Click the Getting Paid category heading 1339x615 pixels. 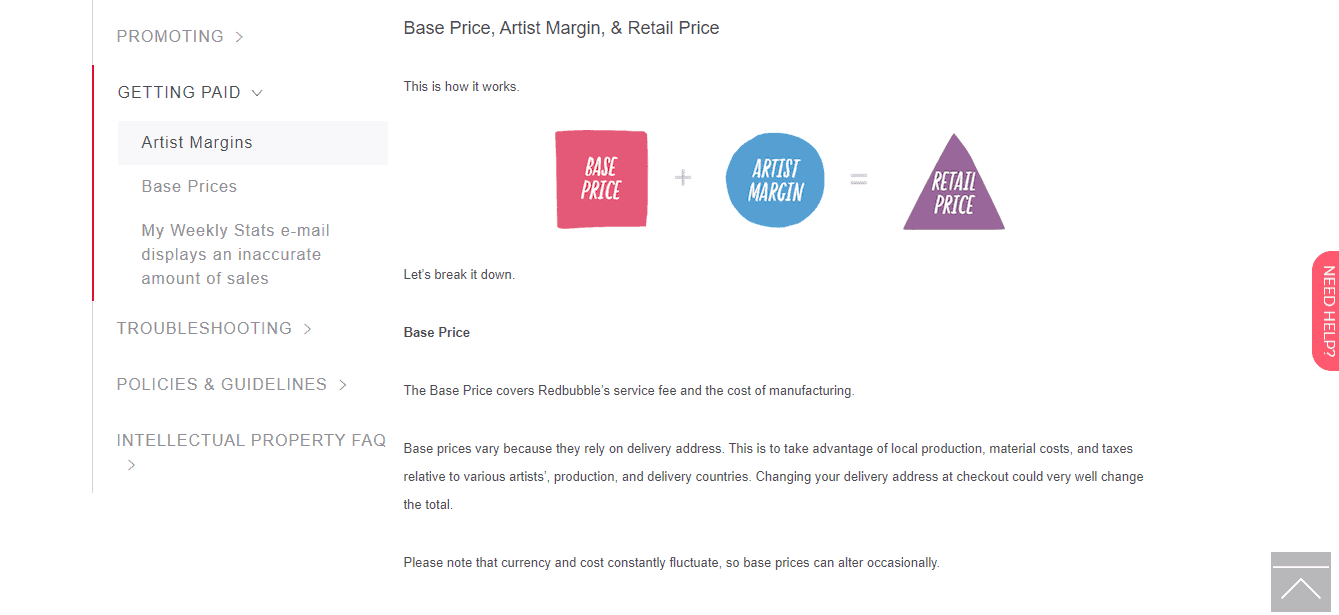point(179,93)
